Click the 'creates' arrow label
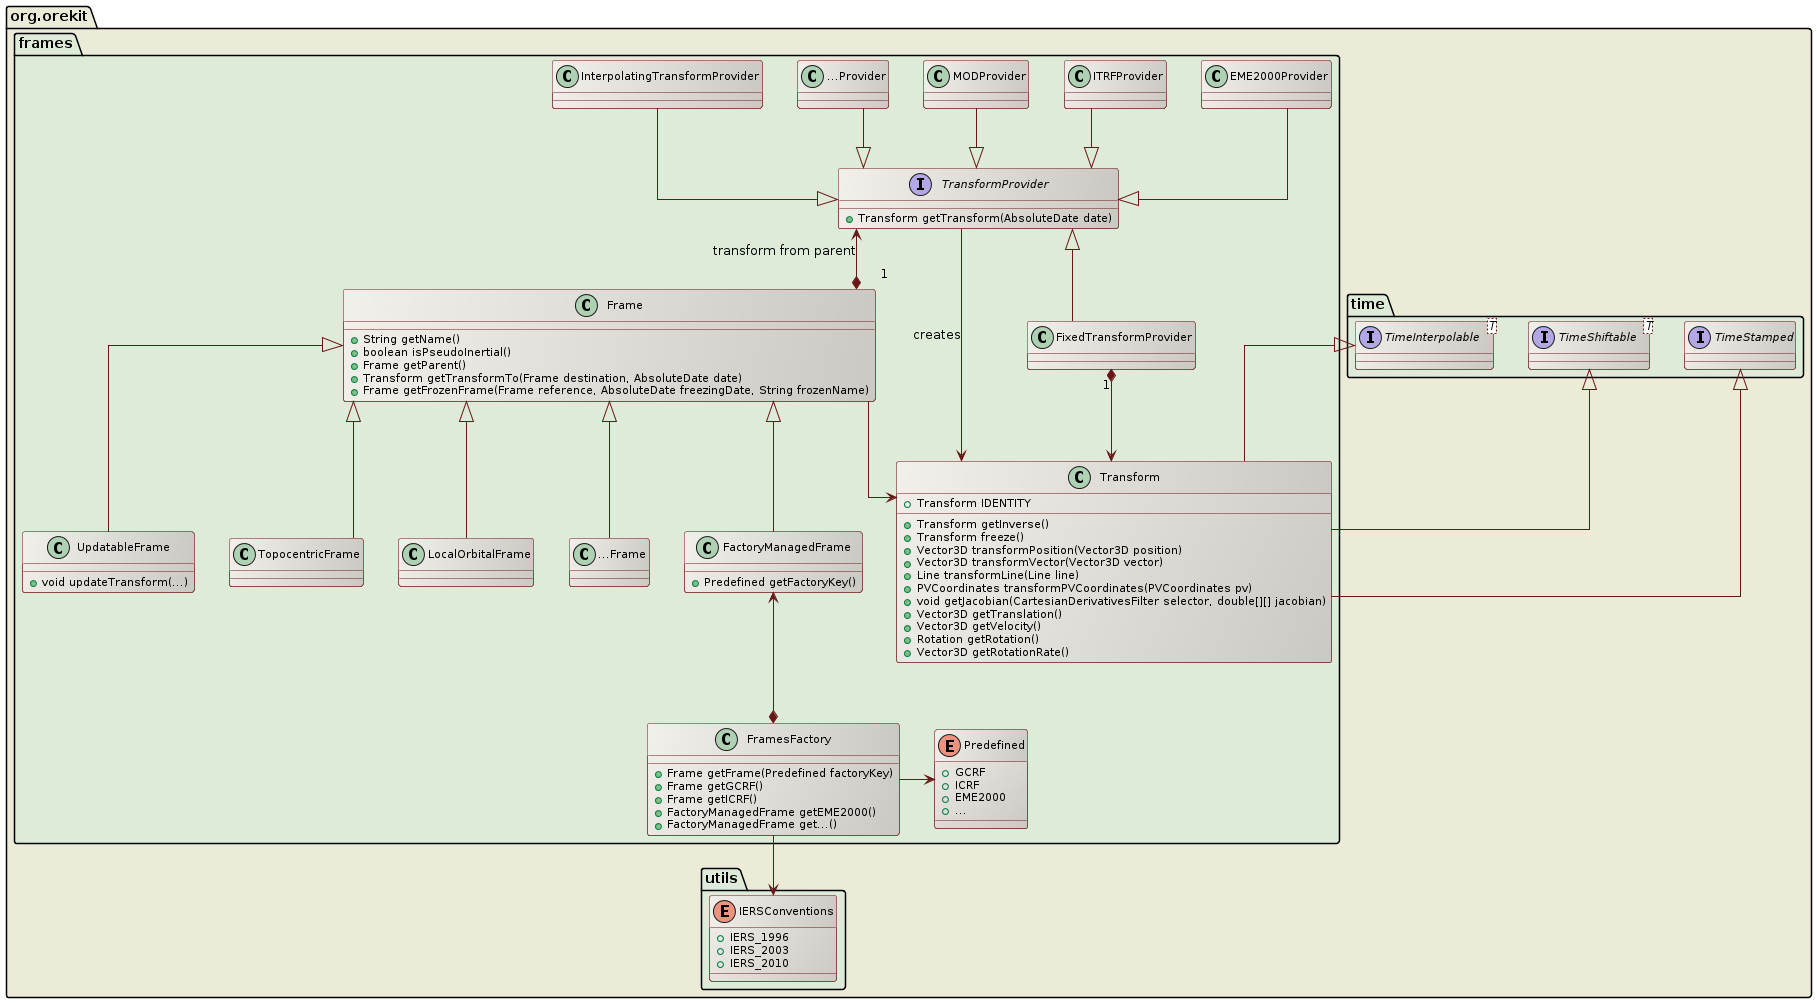Screen dimensions: 1817x1003 click(x=936, y=335)
